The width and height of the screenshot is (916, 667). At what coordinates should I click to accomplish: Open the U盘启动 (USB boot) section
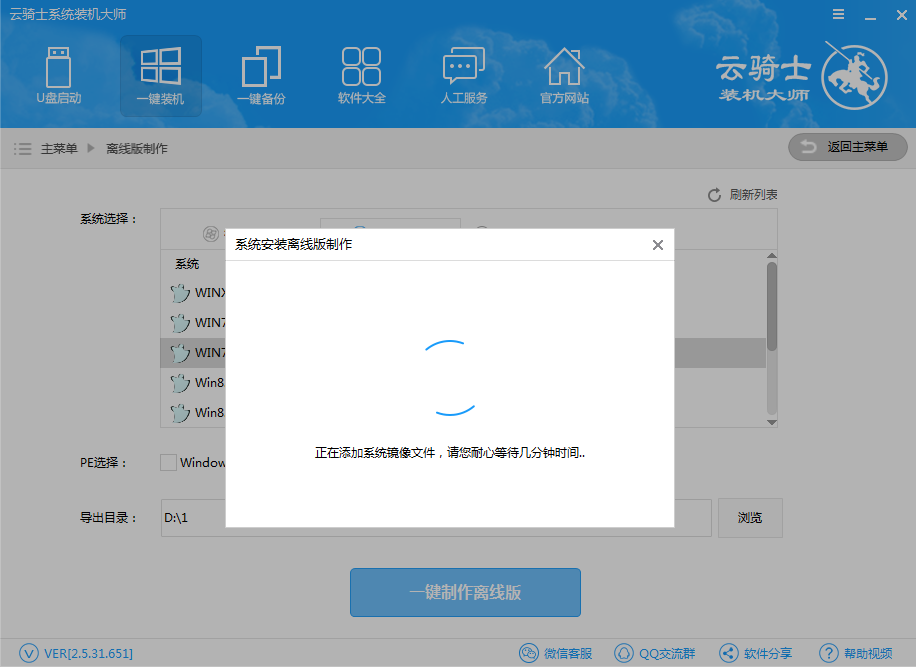[59, 76]
